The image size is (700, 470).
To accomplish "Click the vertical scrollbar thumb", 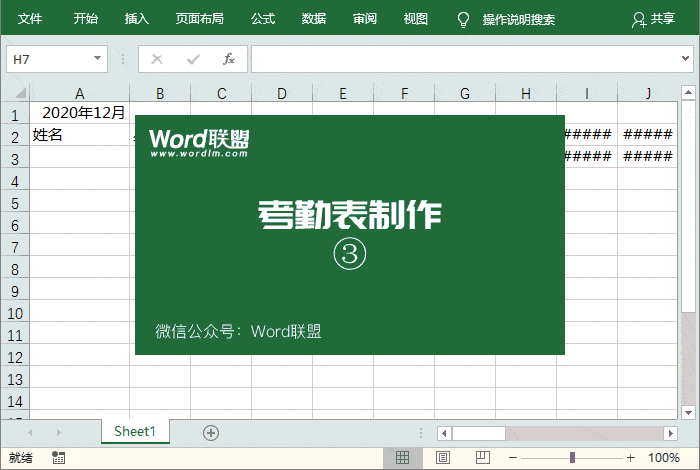I will (688, 206).
